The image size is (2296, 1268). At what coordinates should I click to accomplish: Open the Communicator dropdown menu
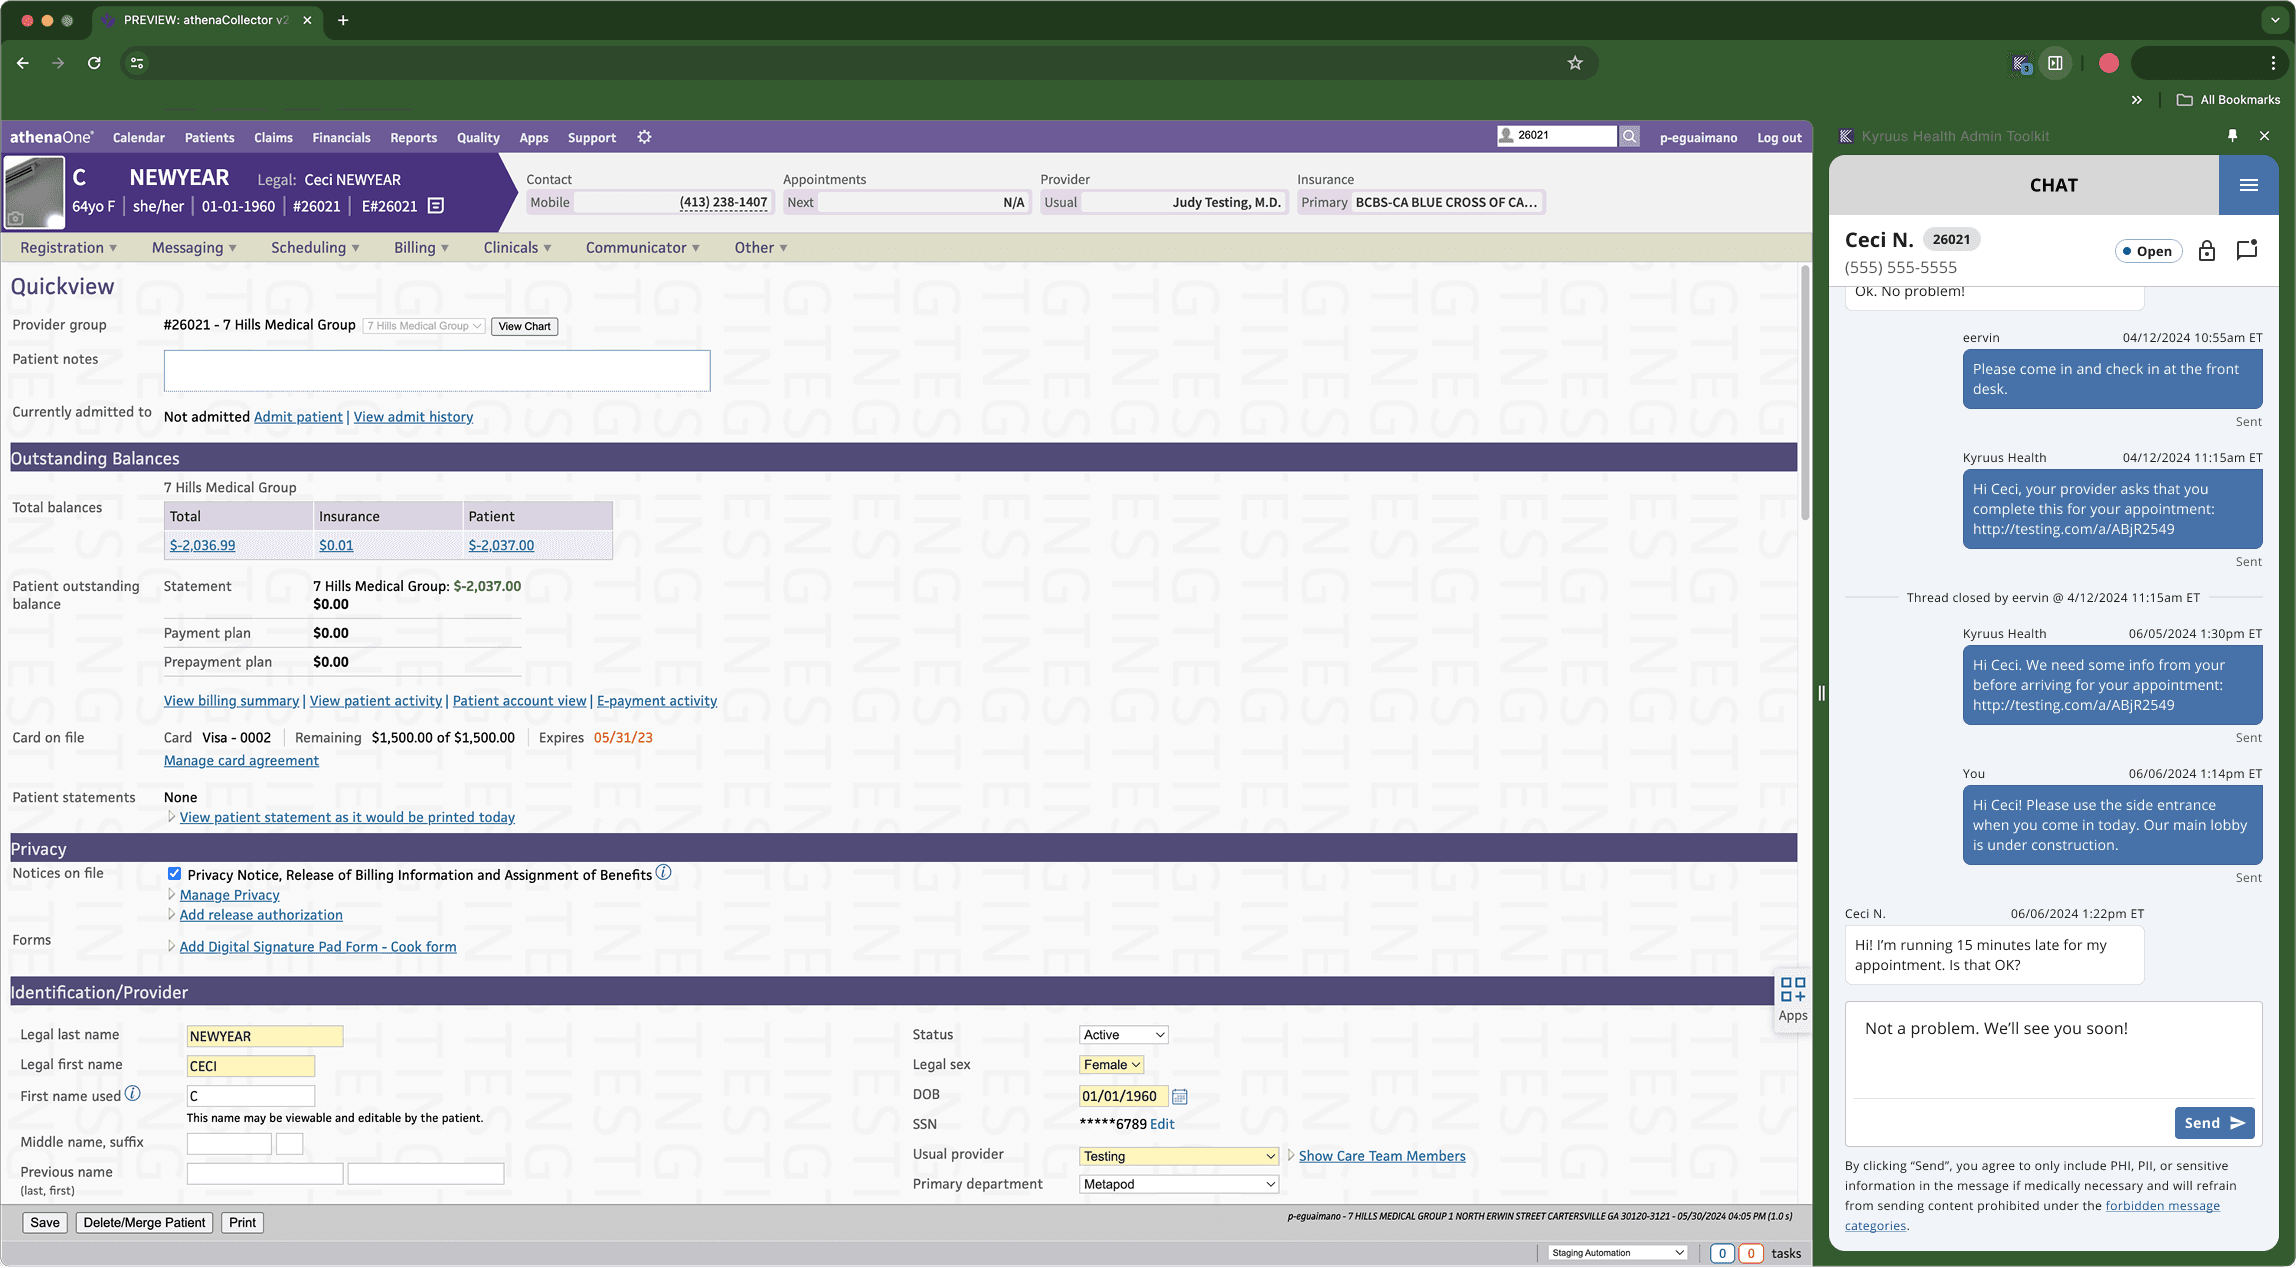tap(642, 248)
